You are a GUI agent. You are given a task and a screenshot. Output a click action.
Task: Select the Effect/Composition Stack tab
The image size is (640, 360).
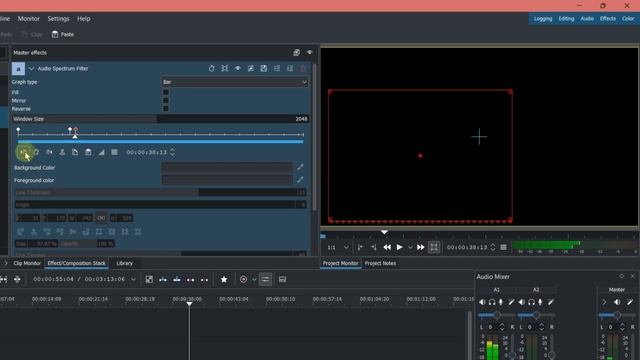coord(76,263)
